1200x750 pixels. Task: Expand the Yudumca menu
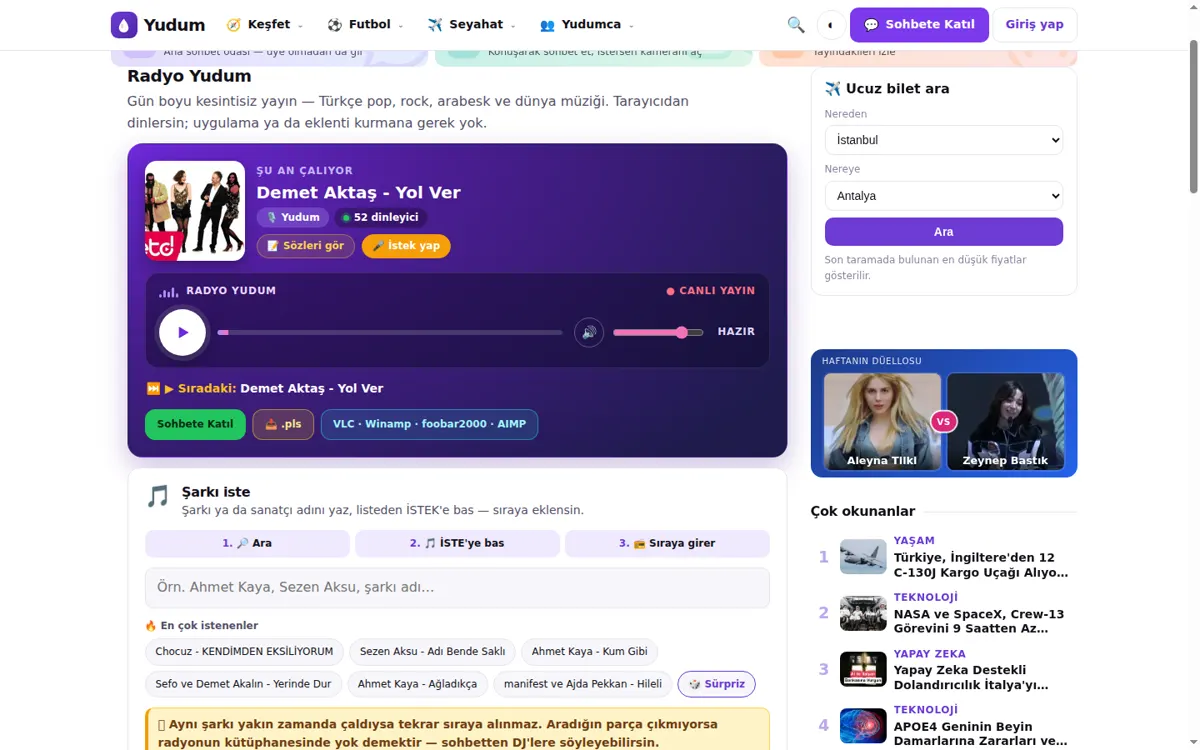[x=587, y=25]
